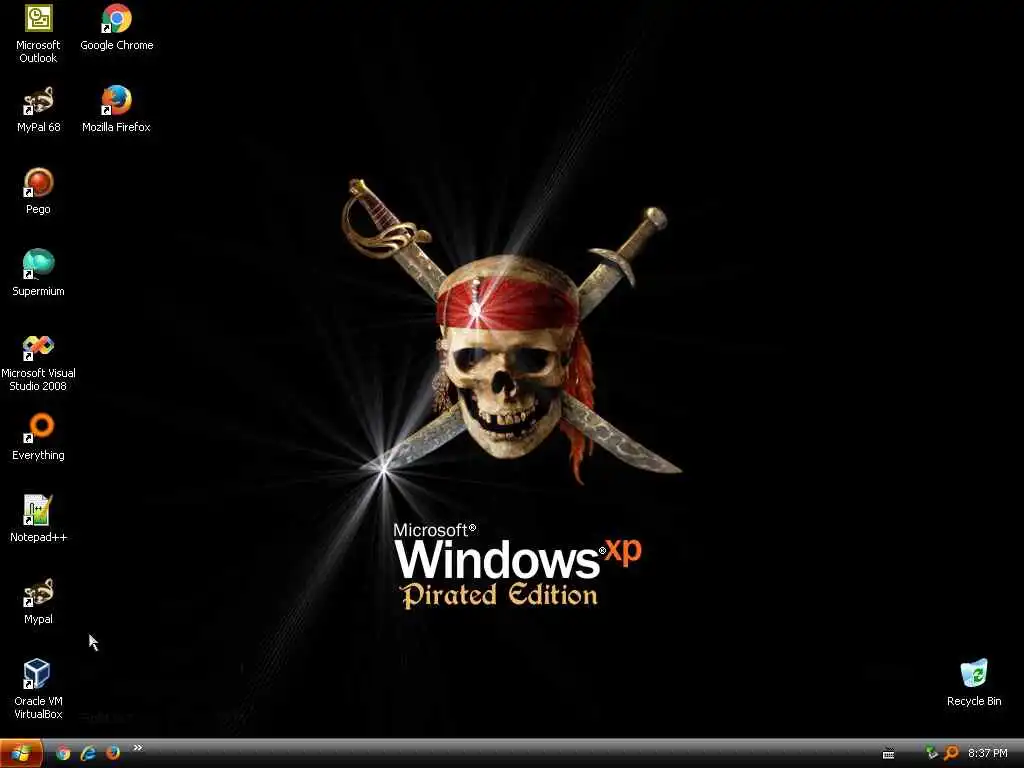Click the green network tray icon
Viewport: 1024px width, 768px height.
point(932,753)
